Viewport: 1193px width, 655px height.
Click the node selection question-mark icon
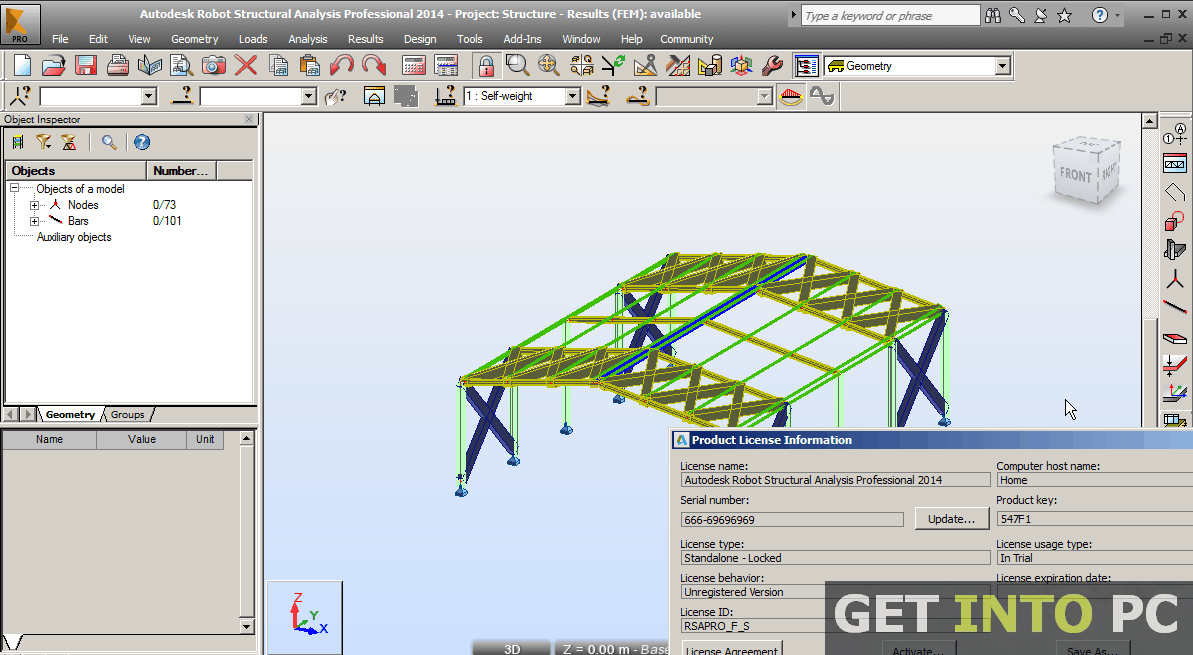pos(21,96)
